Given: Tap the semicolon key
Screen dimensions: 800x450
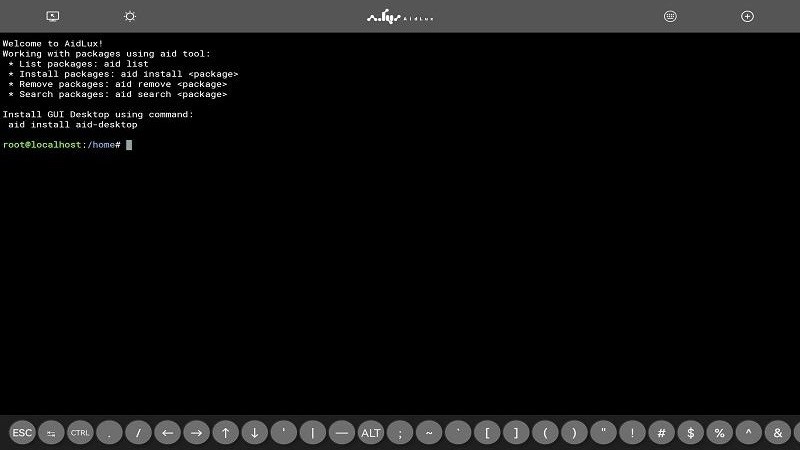Looking at the screenshot, I should click(x=400, y=433).
